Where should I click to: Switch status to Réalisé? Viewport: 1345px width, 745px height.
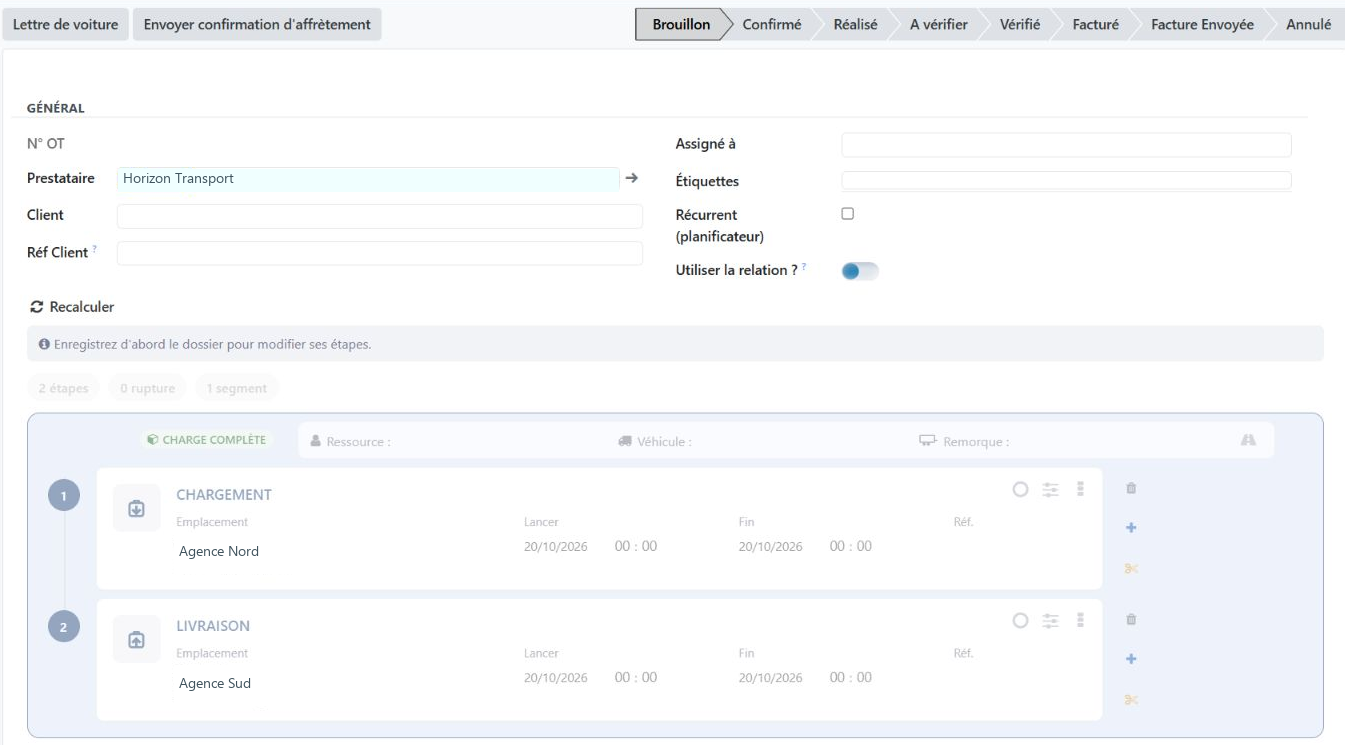pyautogui.click(x=855, y=25)
